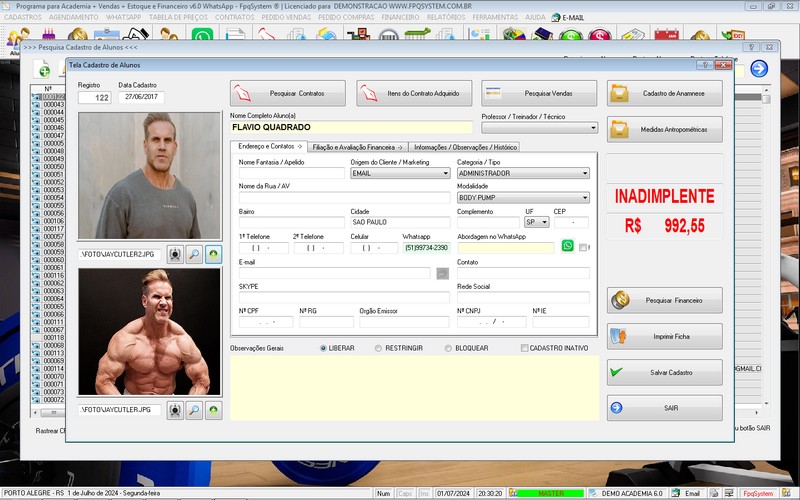Click the Exit door icon in main toolbar
Screen dimensions: 800x500
[x=733, y=34]
